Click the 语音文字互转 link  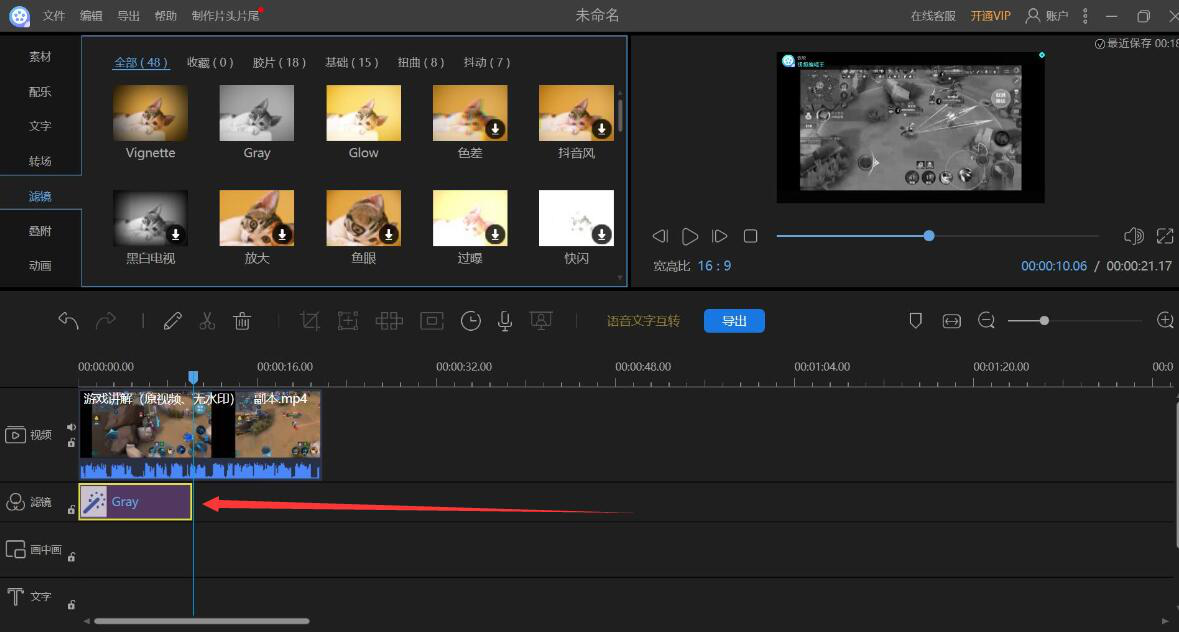(643, 321)
